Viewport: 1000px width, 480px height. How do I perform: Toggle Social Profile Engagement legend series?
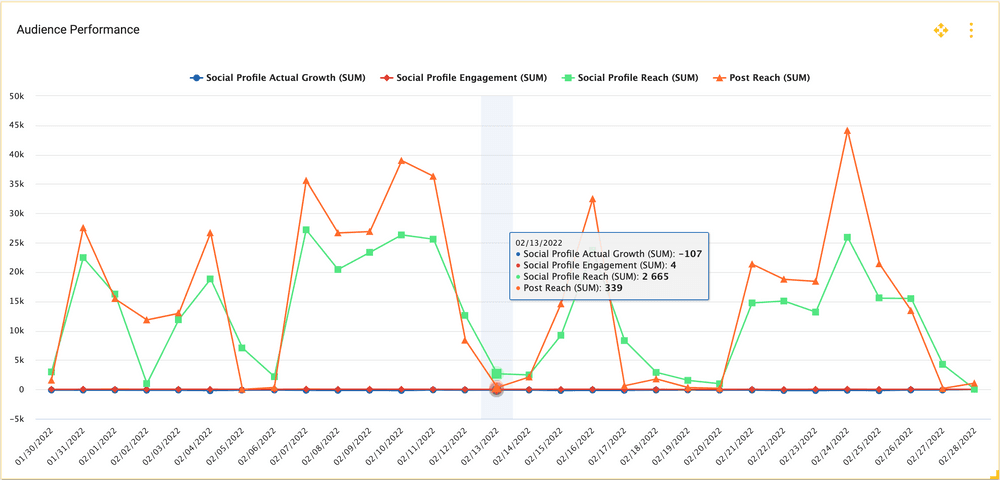pyautogui.click(x=463, y=77)
